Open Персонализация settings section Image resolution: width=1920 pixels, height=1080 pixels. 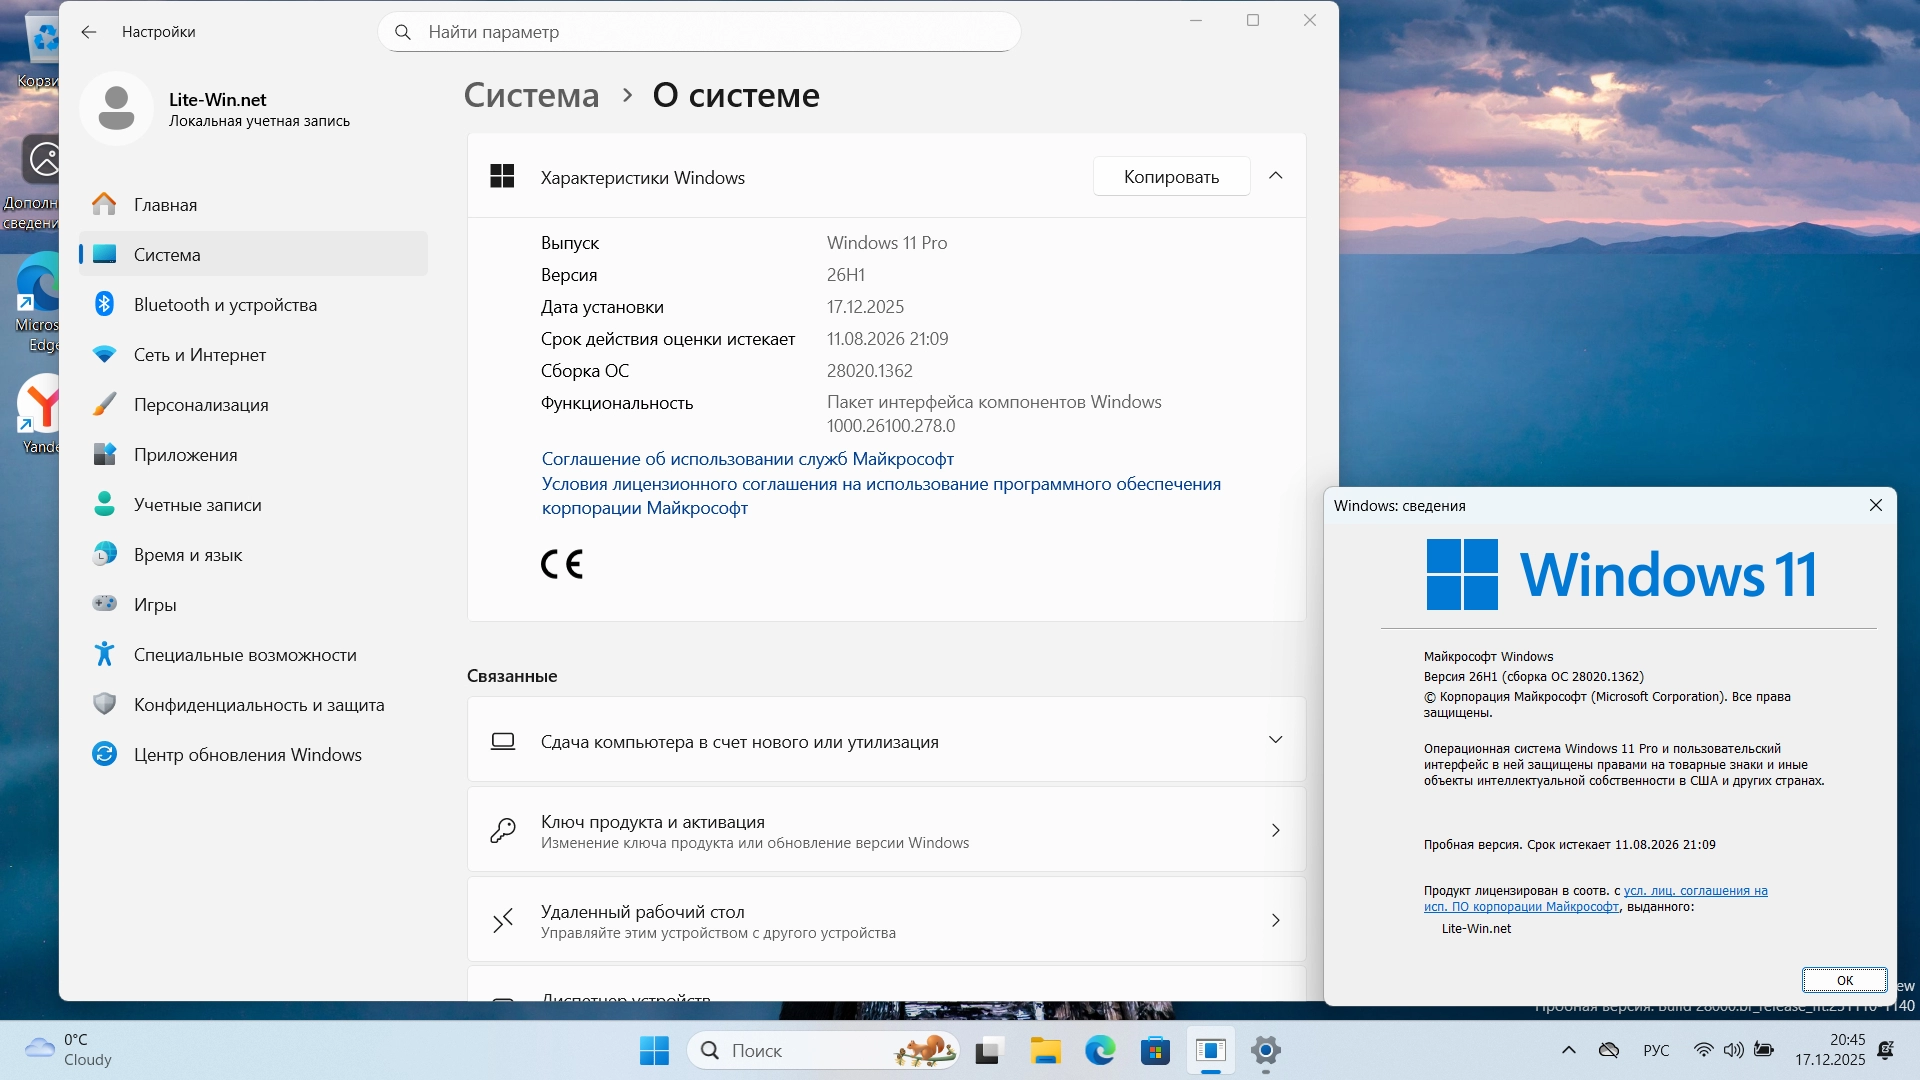pyautogui.click(x=200, y=405)
